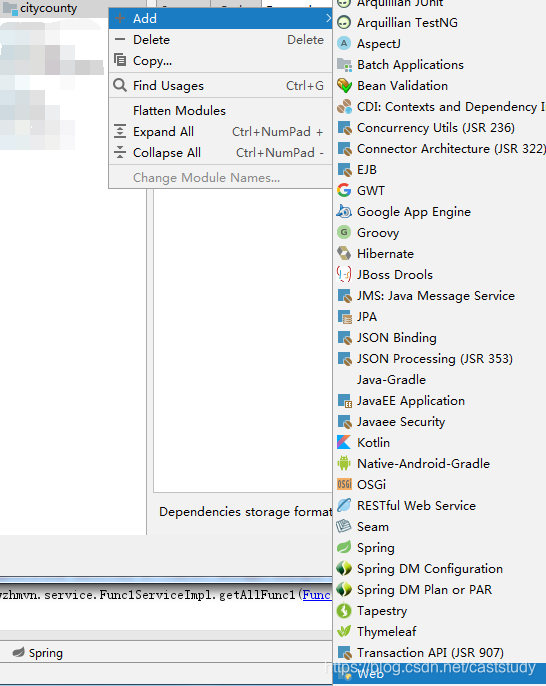Click the Add submenu arrow
The width and height of the screenshot is (546, 686).
(328, 18)
